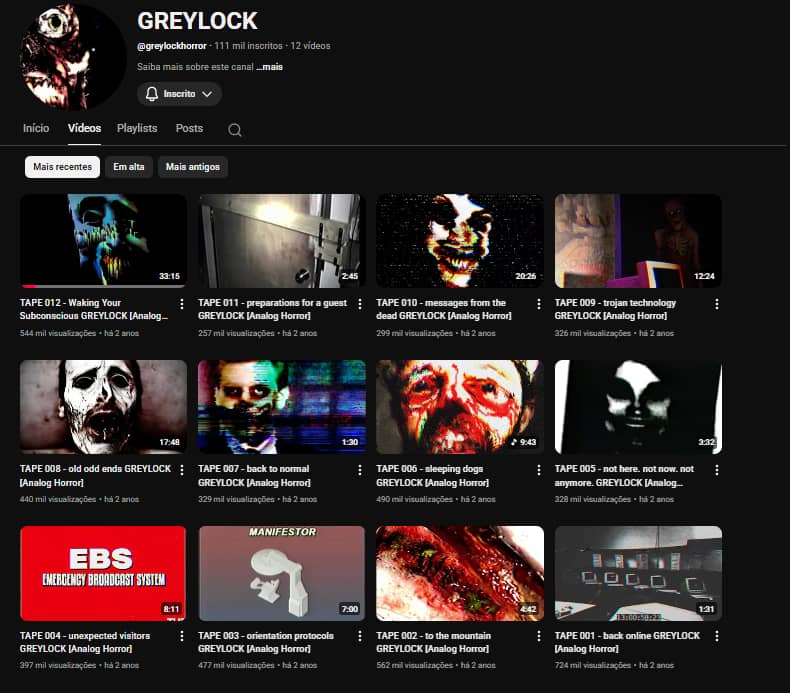Screen dimensions: 790x693
Task: Open 'TAPE 007 - back to normal' title link
Action: pos(253,468)
